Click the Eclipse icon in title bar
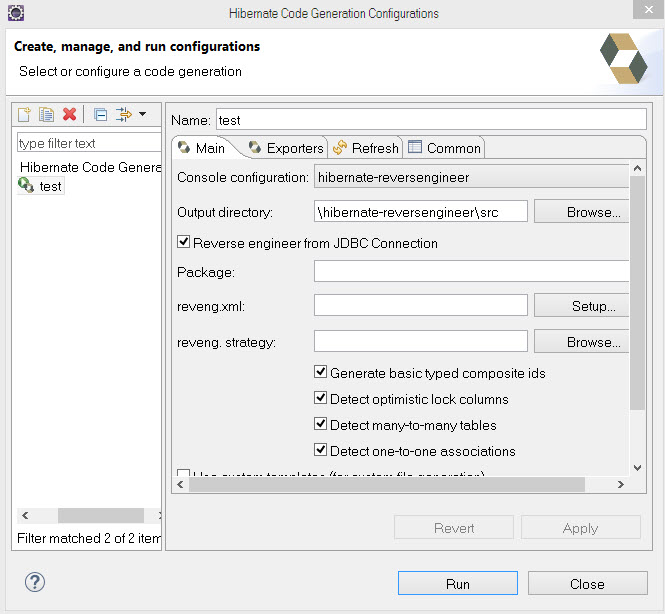 (x=15, y=13)
